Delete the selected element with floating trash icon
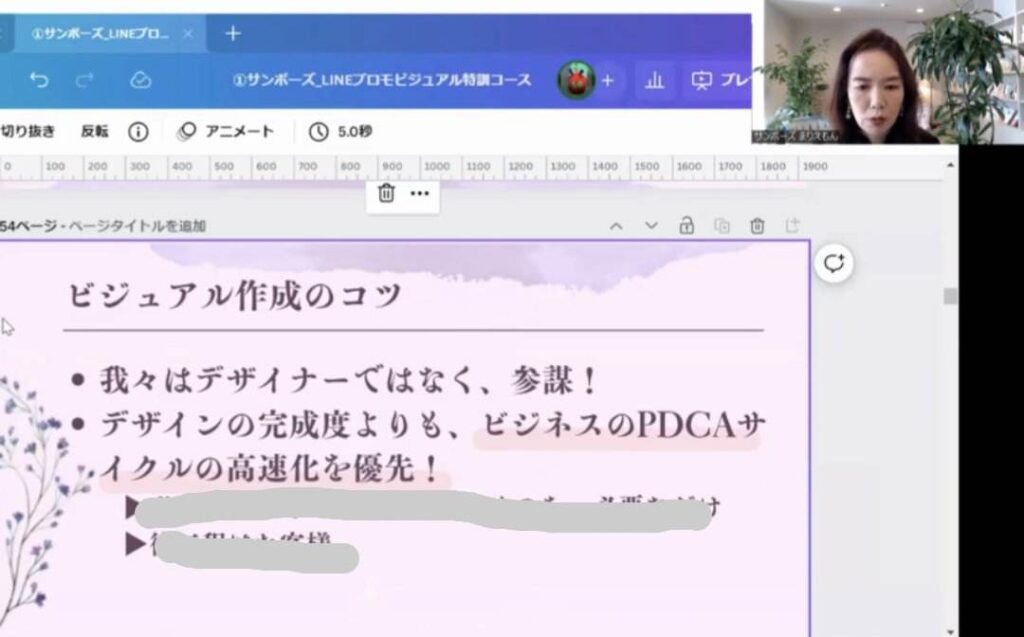This screenshot has height=637, width=1024. point(386,193)
